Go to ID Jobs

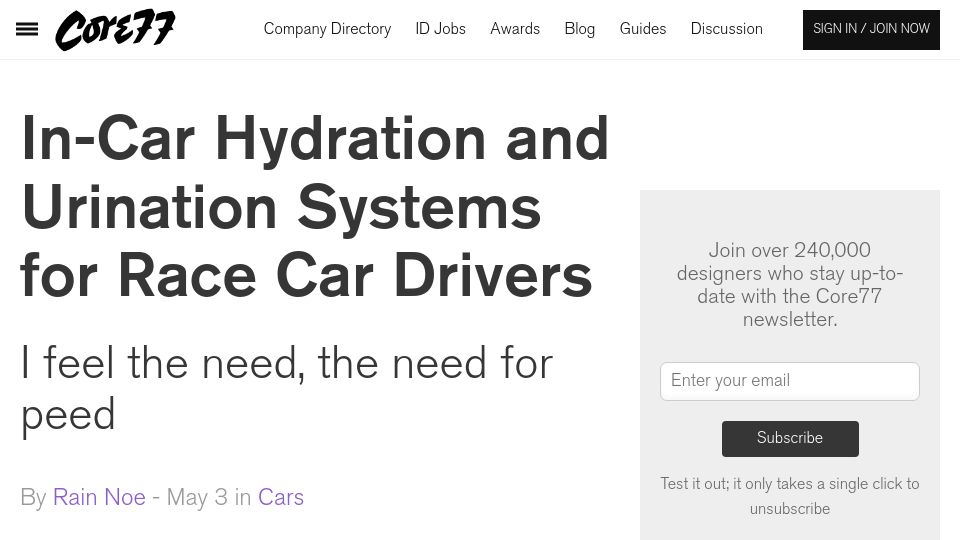click(x=440, y=29)
